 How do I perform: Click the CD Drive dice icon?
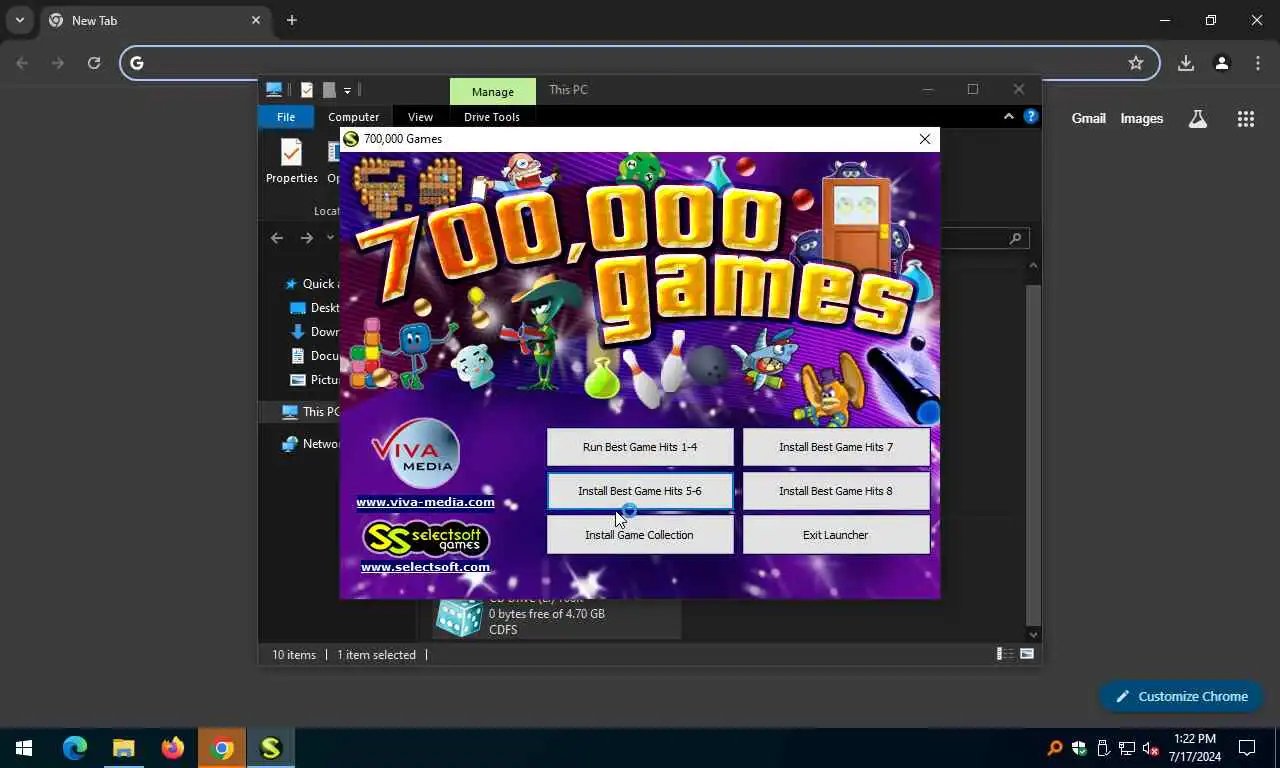click(459, 617)
